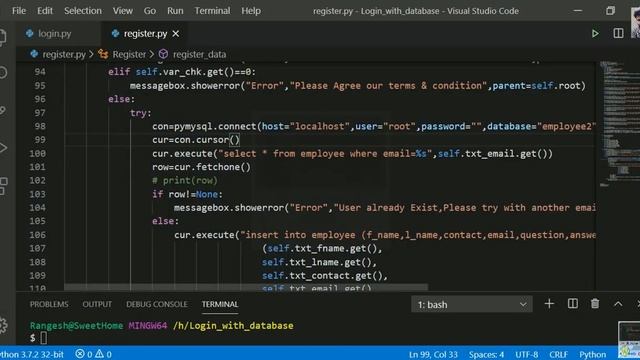Click the self.txt_lname.get() line
The height and width of the screenshot is (360, 640).
pos(319,262)
